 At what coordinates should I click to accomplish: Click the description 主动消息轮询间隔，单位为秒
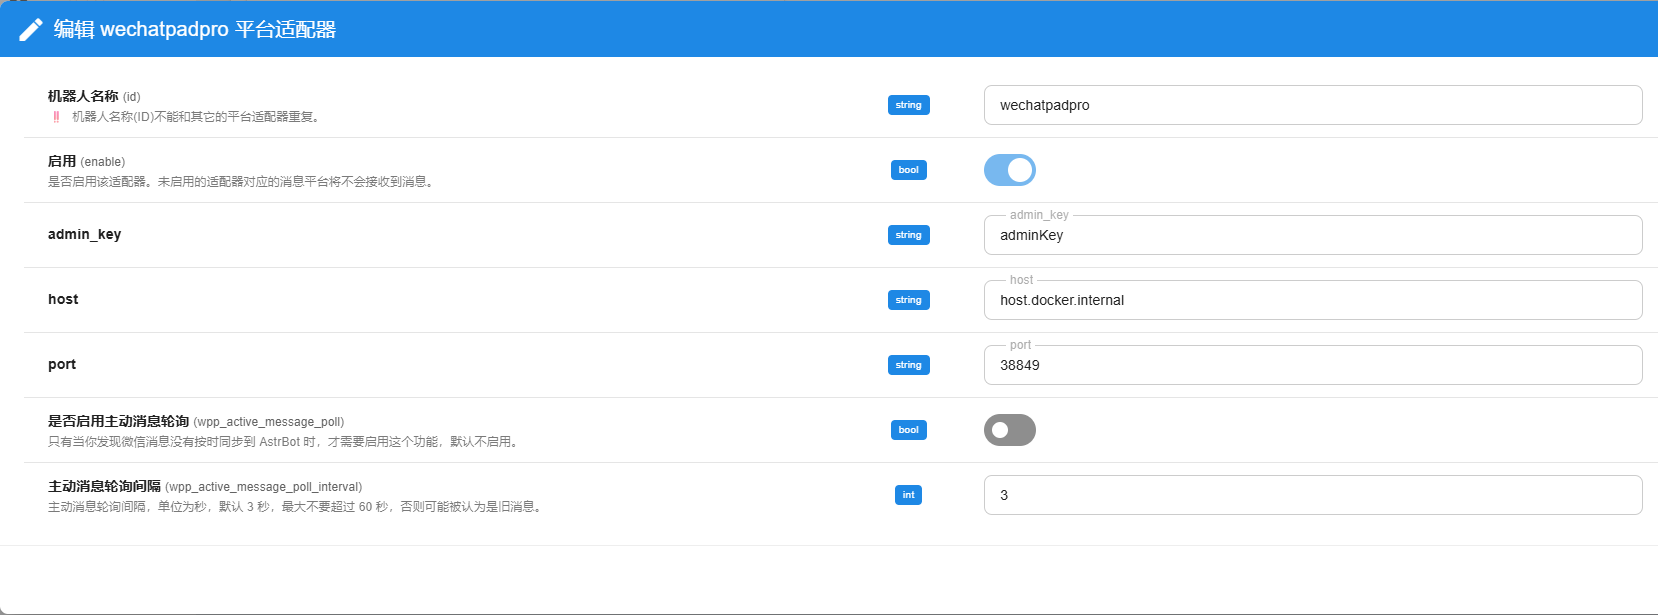point(297,507)
